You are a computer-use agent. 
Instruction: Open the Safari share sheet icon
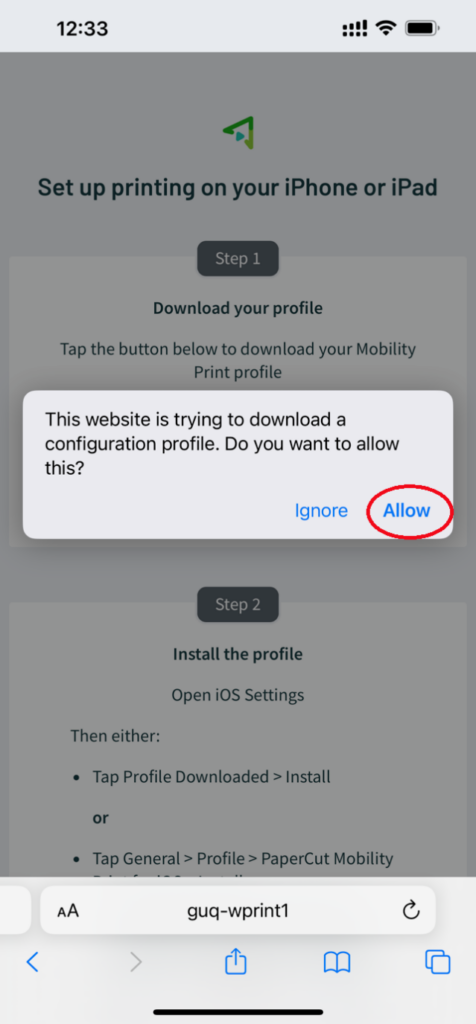[x=236, y=961]
